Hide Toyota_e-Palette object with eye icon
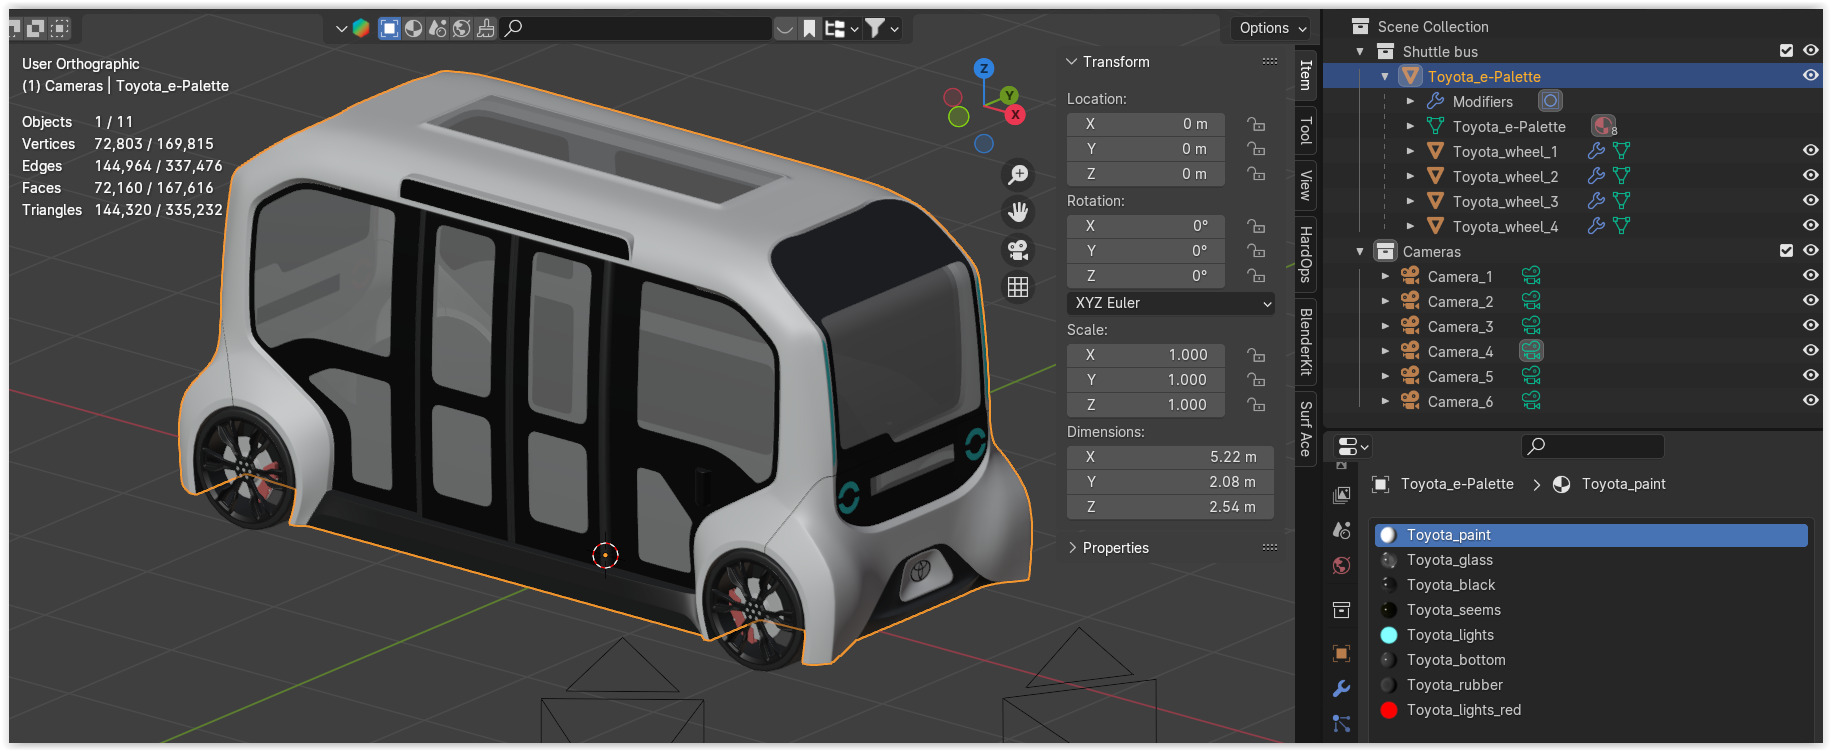The height and width of the screenshot is (751, 1831). 1811,76
